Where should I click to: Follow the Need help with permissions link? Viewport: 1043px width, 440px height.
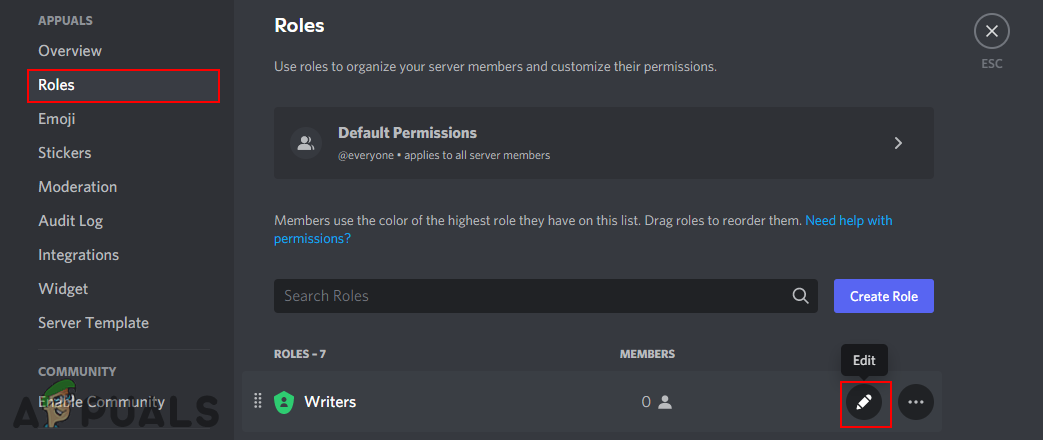pos(583,229)
